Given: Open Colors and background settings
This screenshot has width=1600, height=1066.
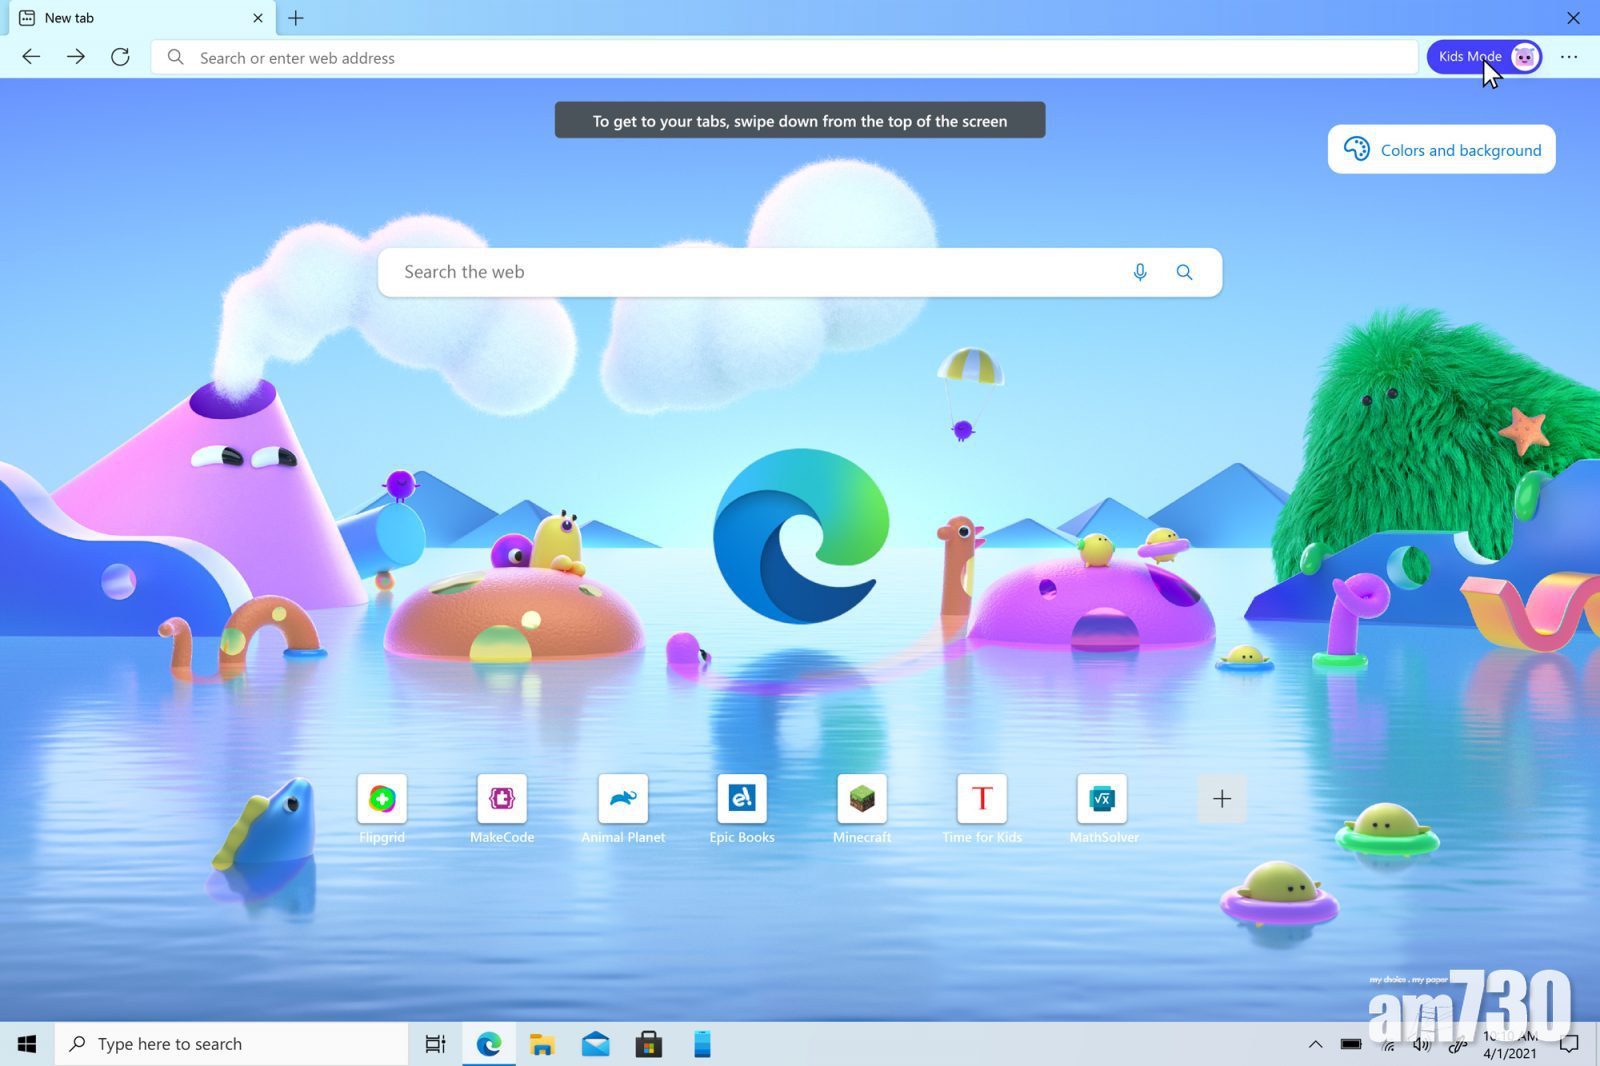Looking at the screenshot, I should pyautogui.click(x=1441, y=149).
